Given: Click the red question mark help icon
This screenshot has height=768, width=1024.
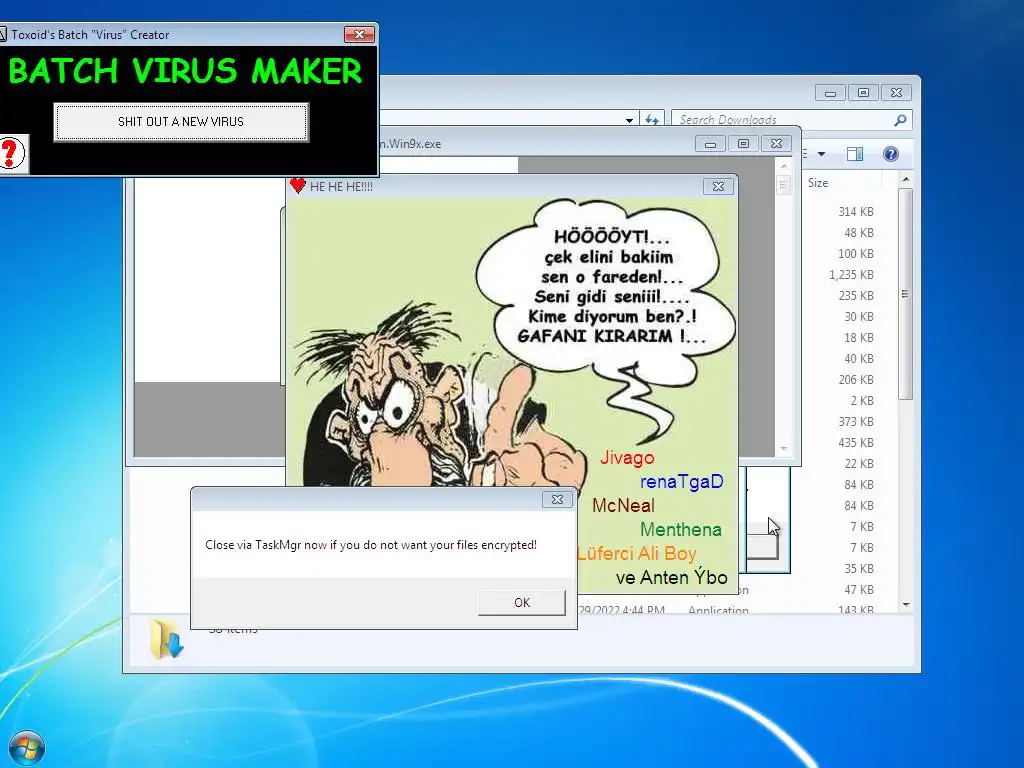Looking at the screenshot, I should coord(11,153).
